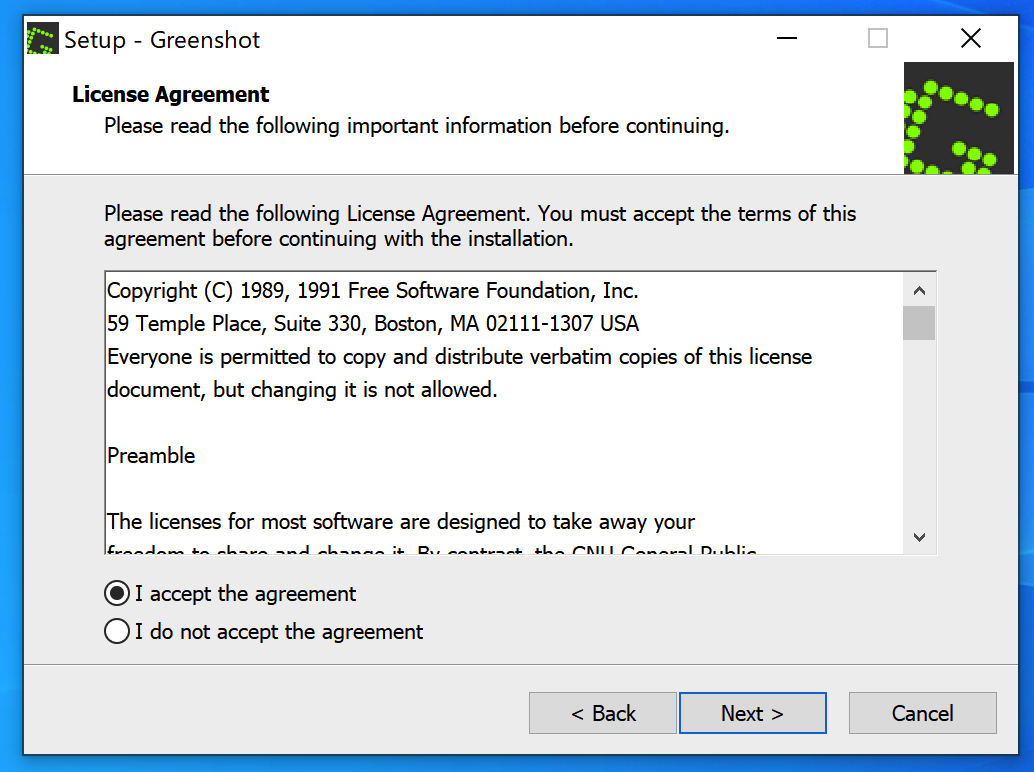The image size is (1034, 772).
Task: Close the Setup window with the X
Action: [x=969, y=39]
